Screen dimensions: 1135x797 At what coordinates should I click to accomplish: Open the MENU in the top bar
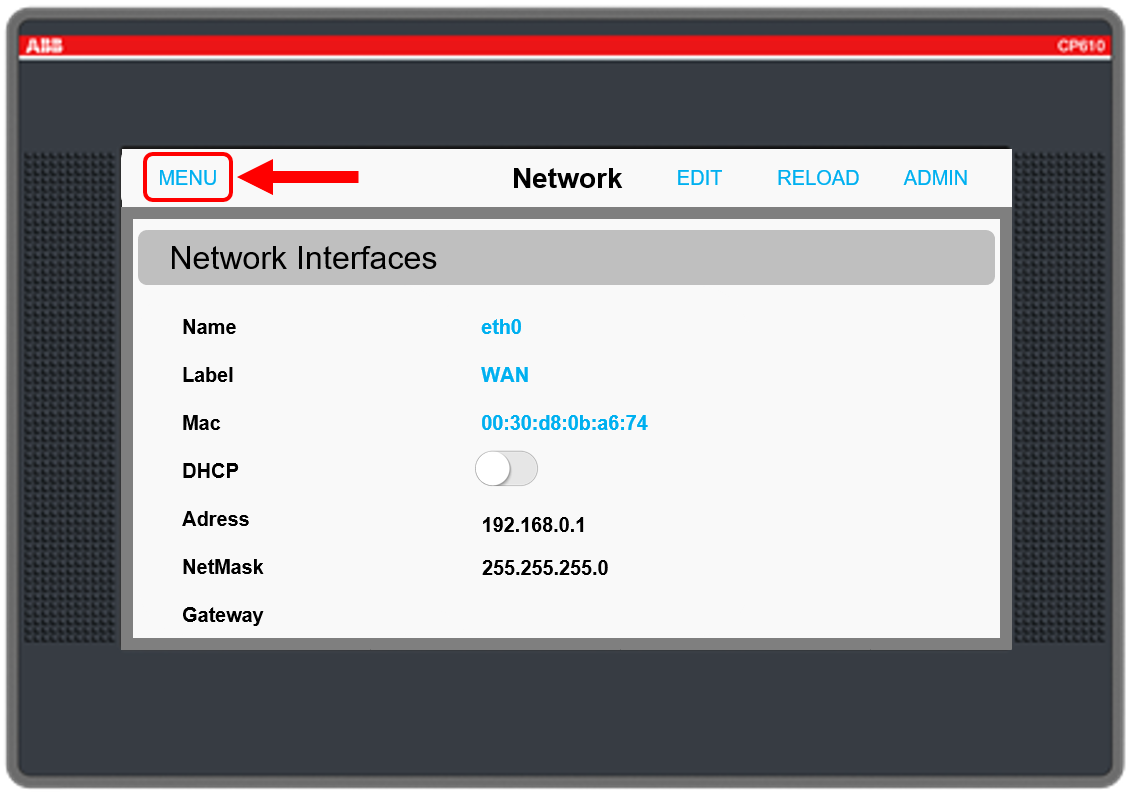pos(188,178)
